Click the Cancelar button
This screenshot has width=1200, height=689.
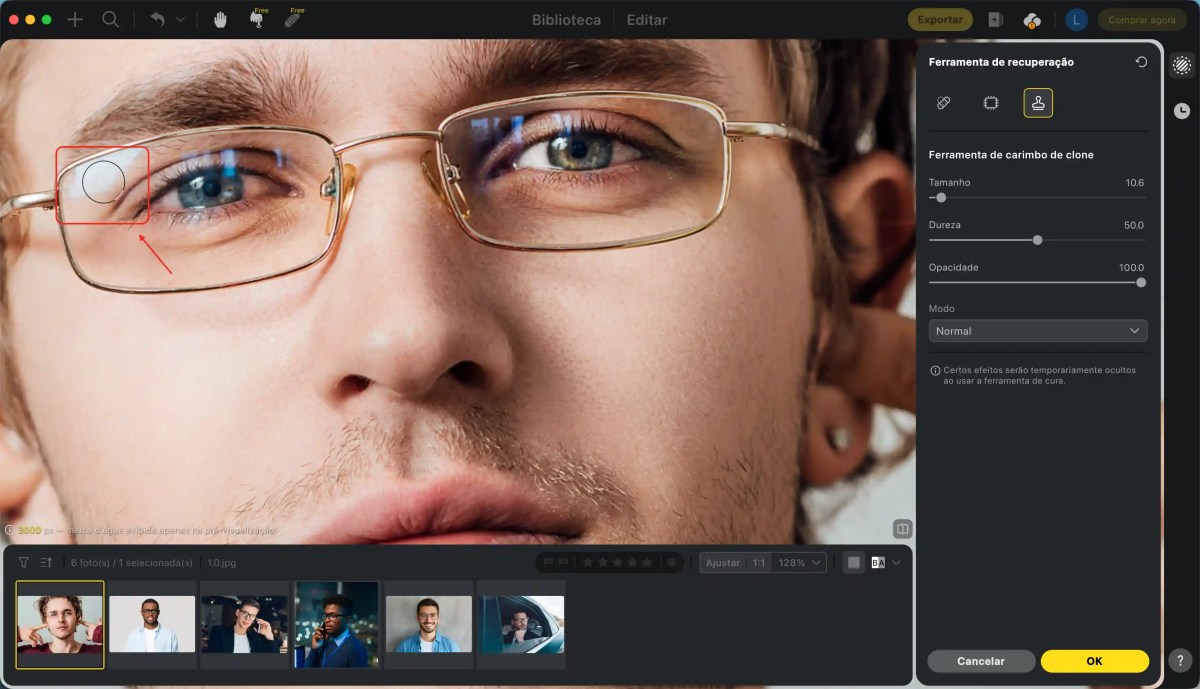click(980, 661)
